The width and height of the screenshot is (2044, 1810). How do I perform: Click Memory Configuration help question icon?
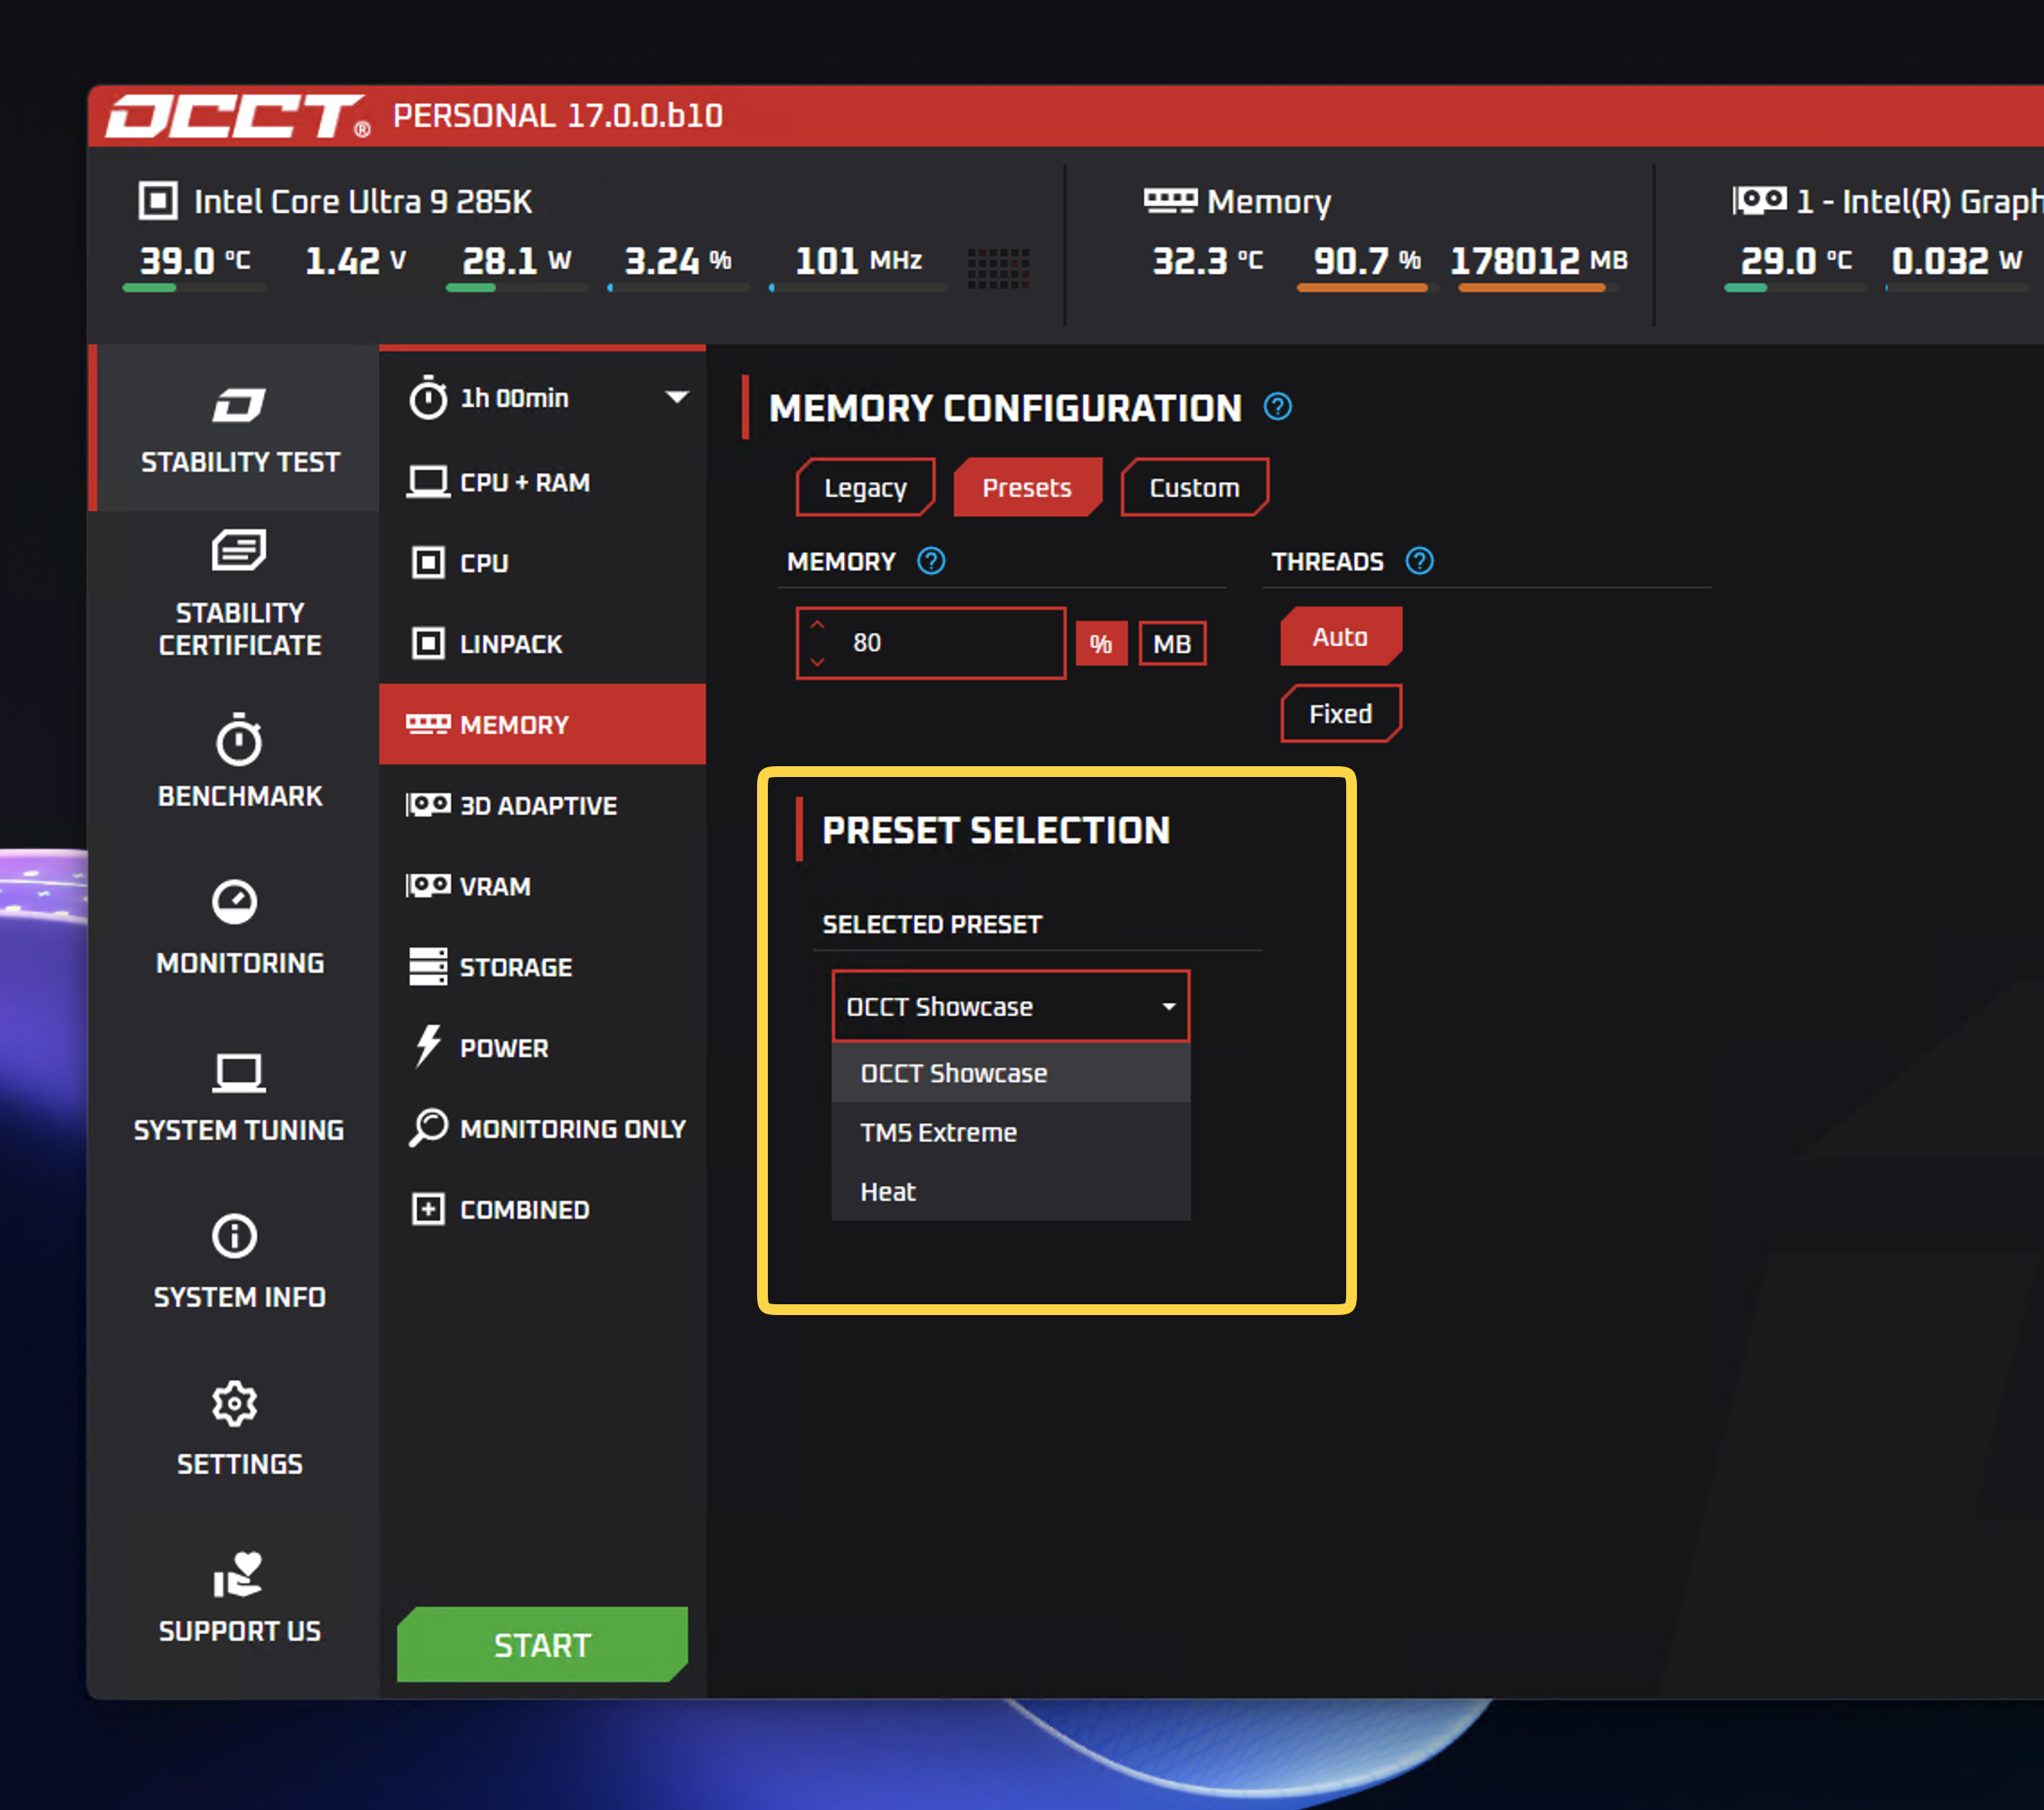1277,407
